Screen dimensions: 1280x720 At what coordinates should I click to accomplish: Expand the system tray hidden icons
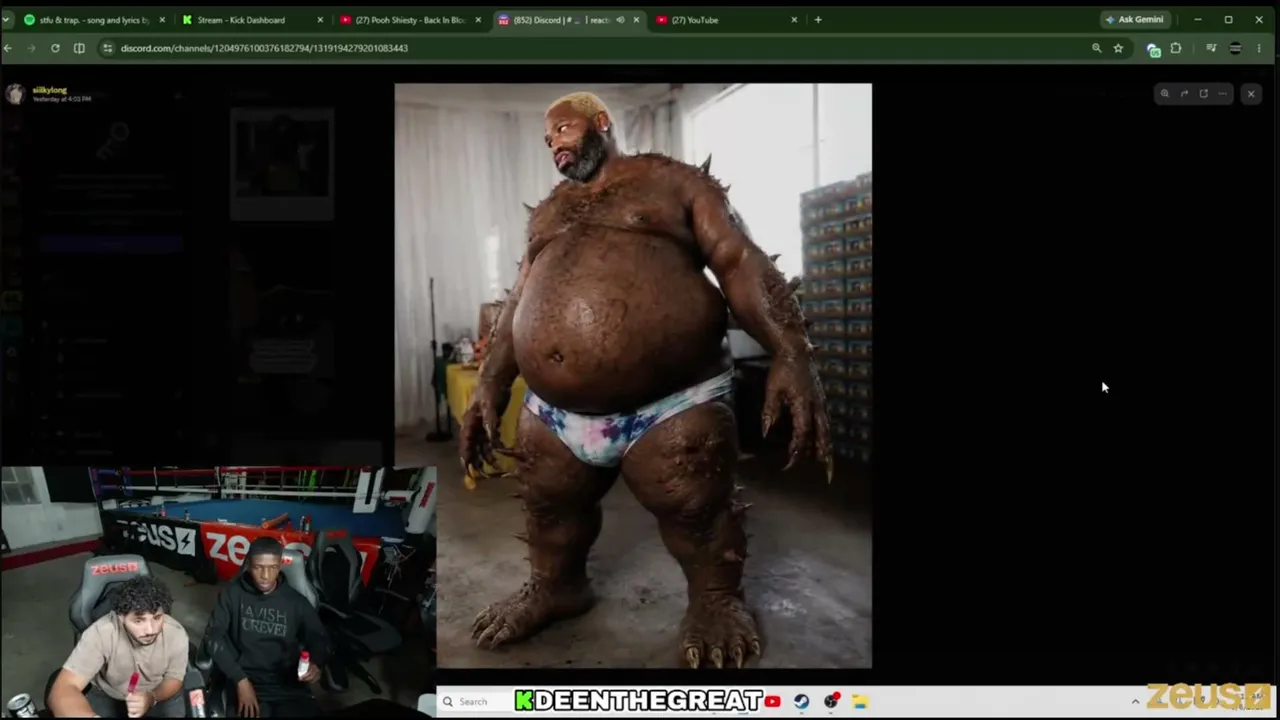1135,702
